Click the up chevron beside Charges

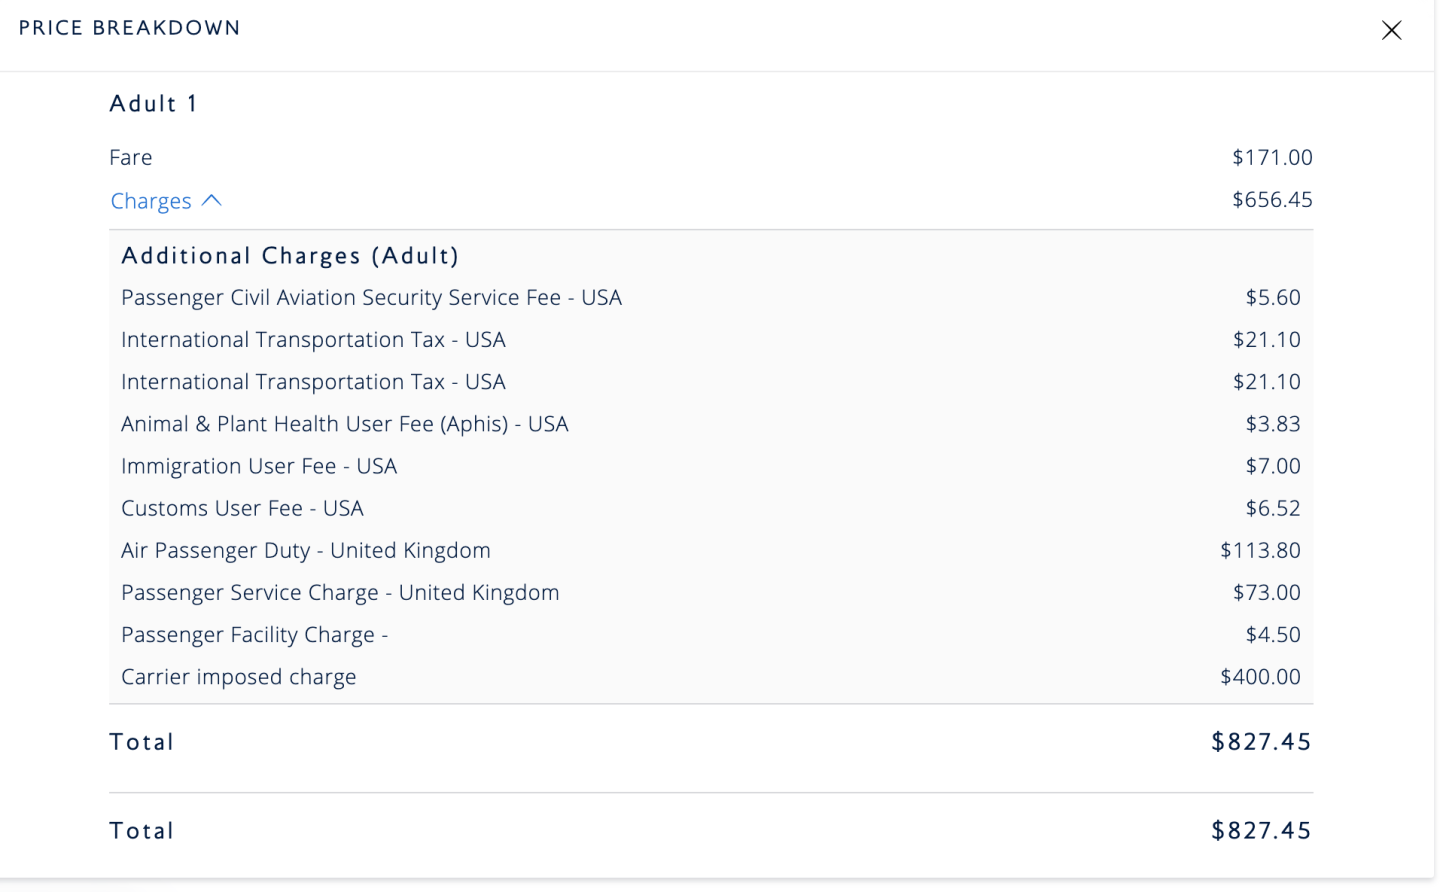coord(212,200)
